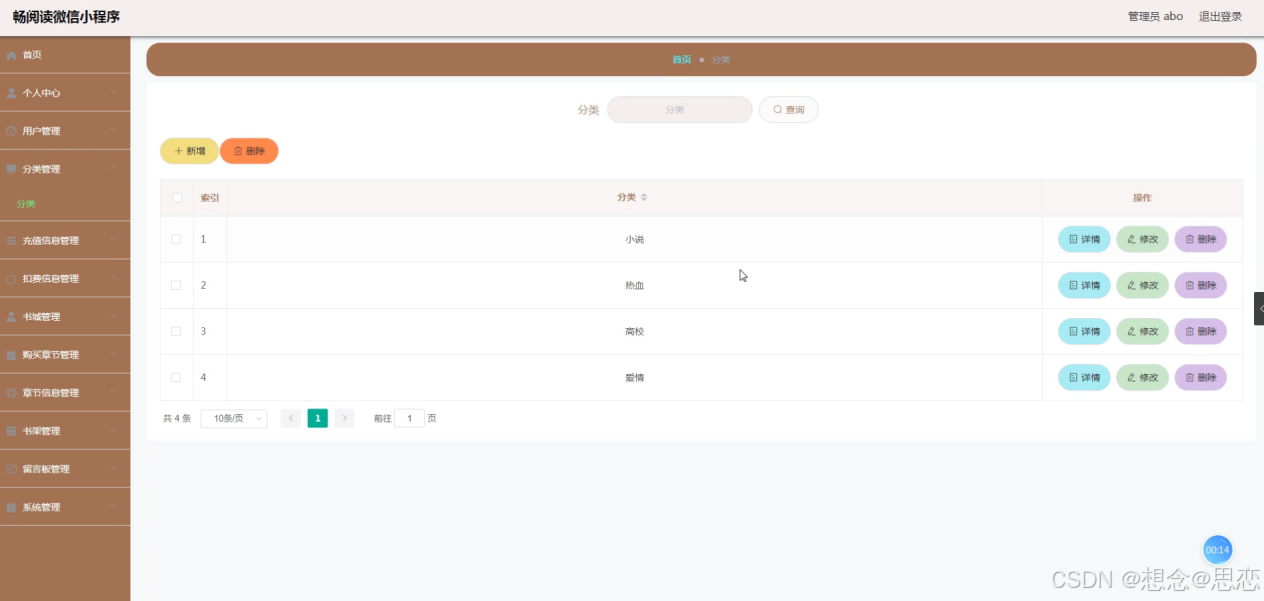This screenshot has width=1264, height=601.
Task: Click the icon beside 系统管理
Action: 11,507
